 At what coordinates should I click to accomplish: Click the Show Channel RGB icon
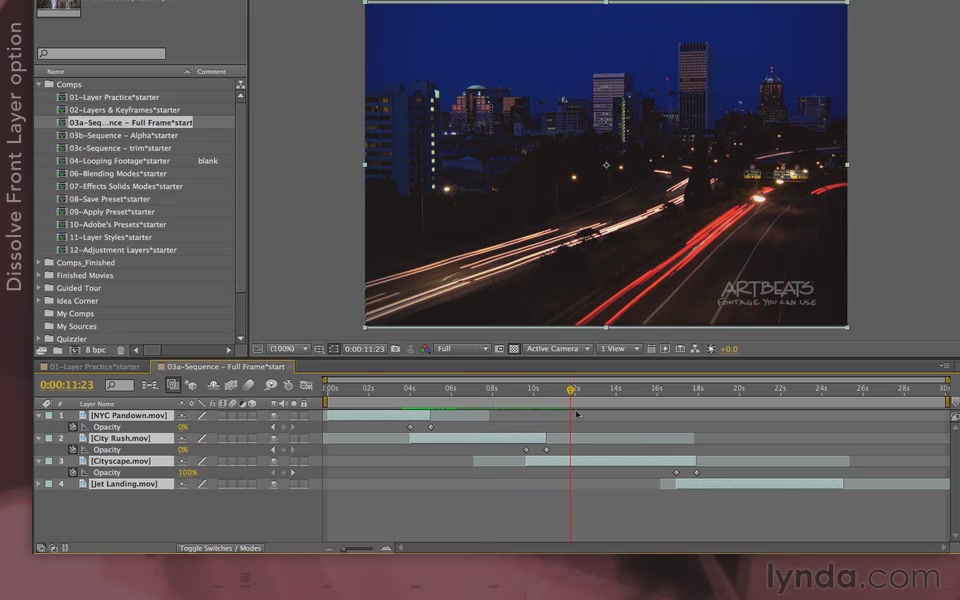click(x=425, y=349)
